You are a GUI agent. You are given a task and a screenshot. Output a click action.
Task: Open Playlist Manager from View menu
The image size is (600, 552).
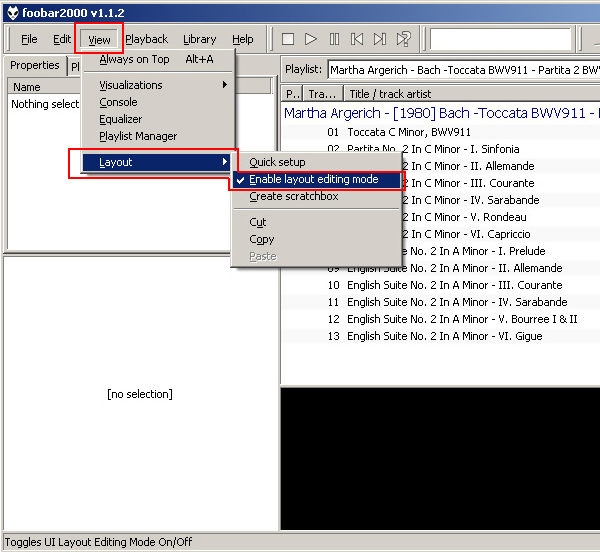tap(158, 136)
